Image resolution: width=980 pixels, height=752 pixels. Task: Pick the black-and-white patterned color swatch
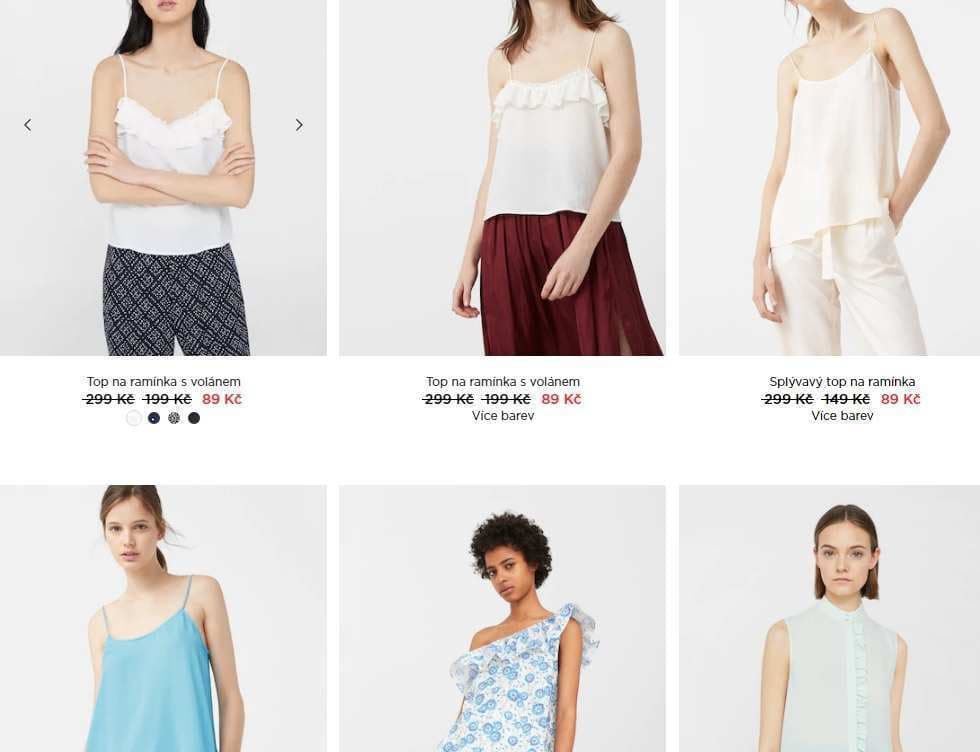click(174, 418)
